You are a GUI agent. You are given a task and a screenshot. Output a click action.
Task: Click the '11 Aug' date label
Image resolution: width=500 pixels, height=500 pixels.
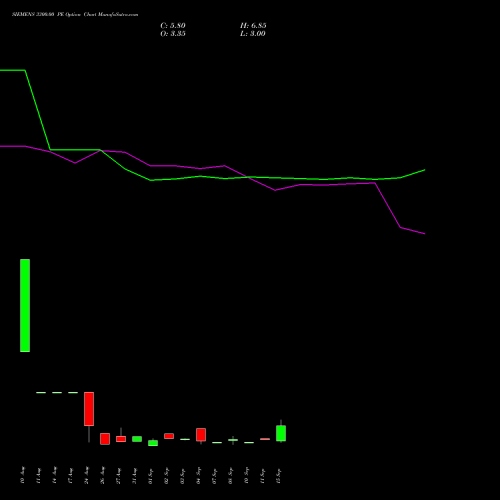(x=38, y=476)
